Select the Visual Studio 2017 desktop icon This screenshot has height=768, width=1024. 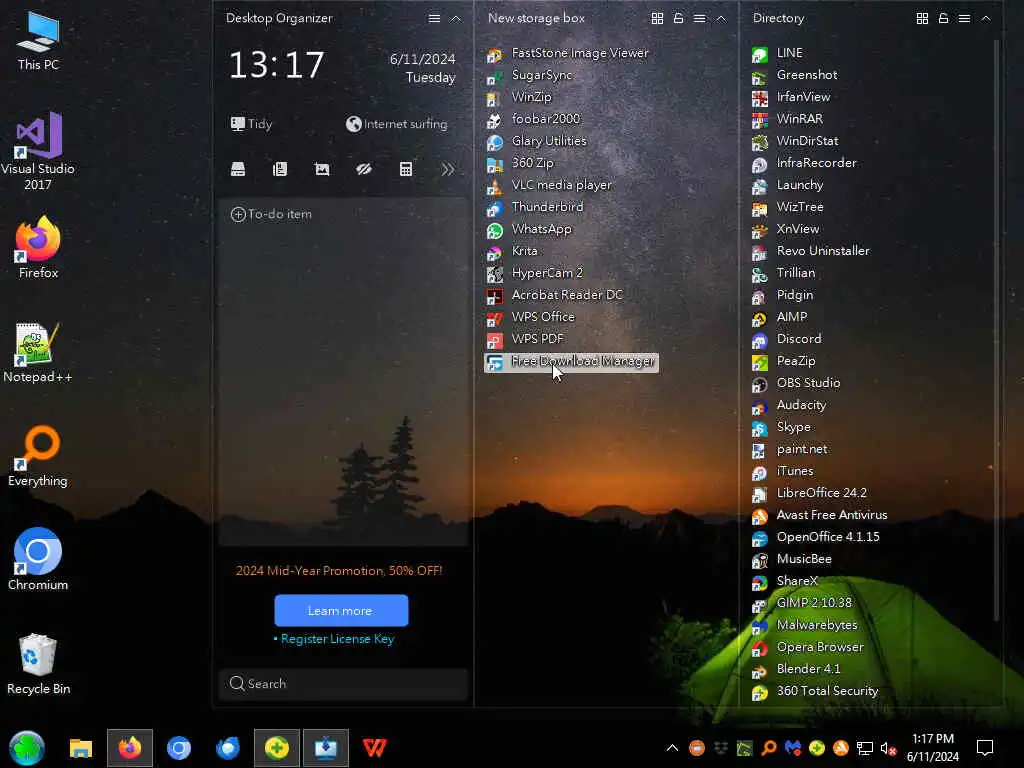click(x=38, y=151)
